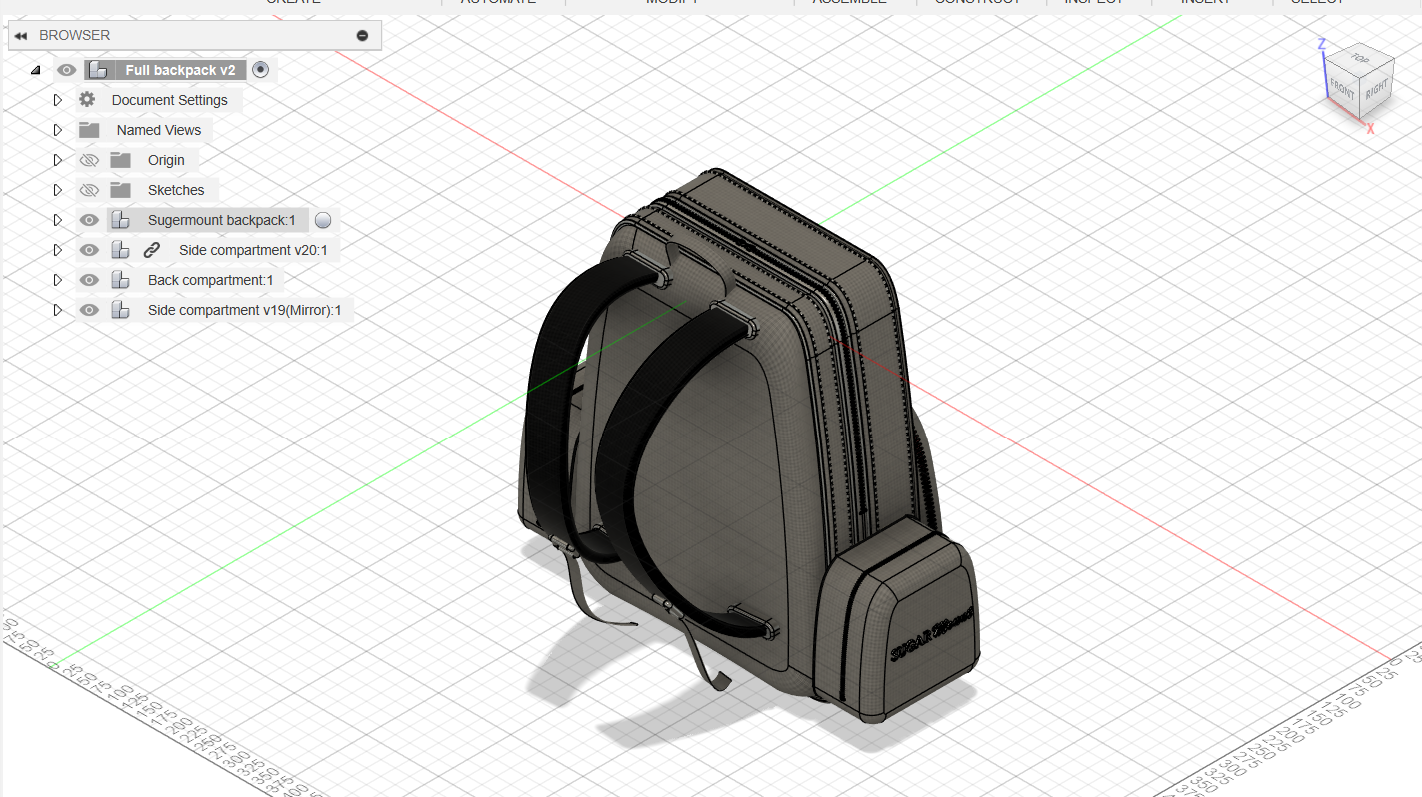Expand the Side compartment v20:1 component

tap(57, 250)
